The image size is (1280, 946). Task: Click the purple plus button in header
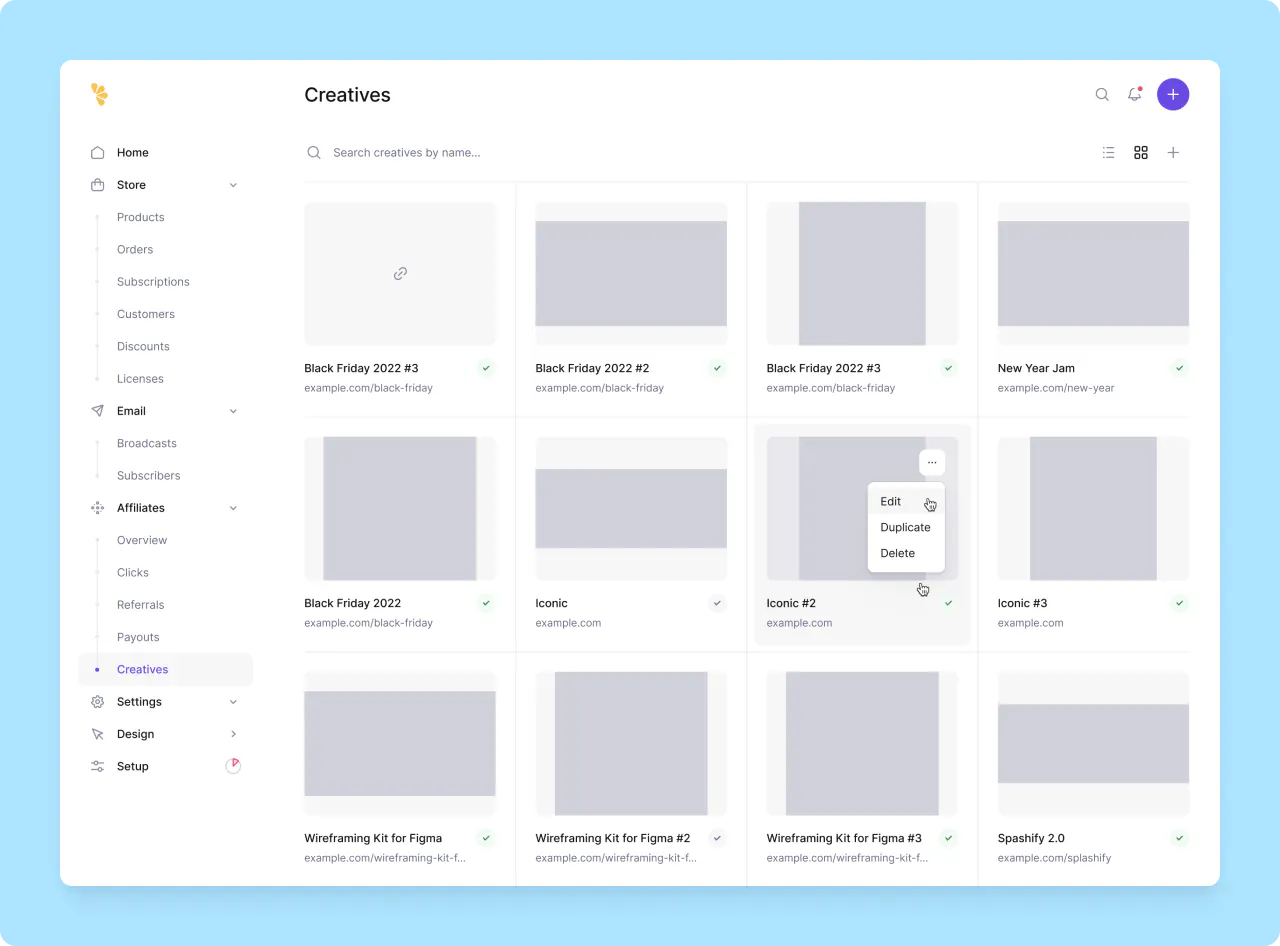click(1173, 94)
